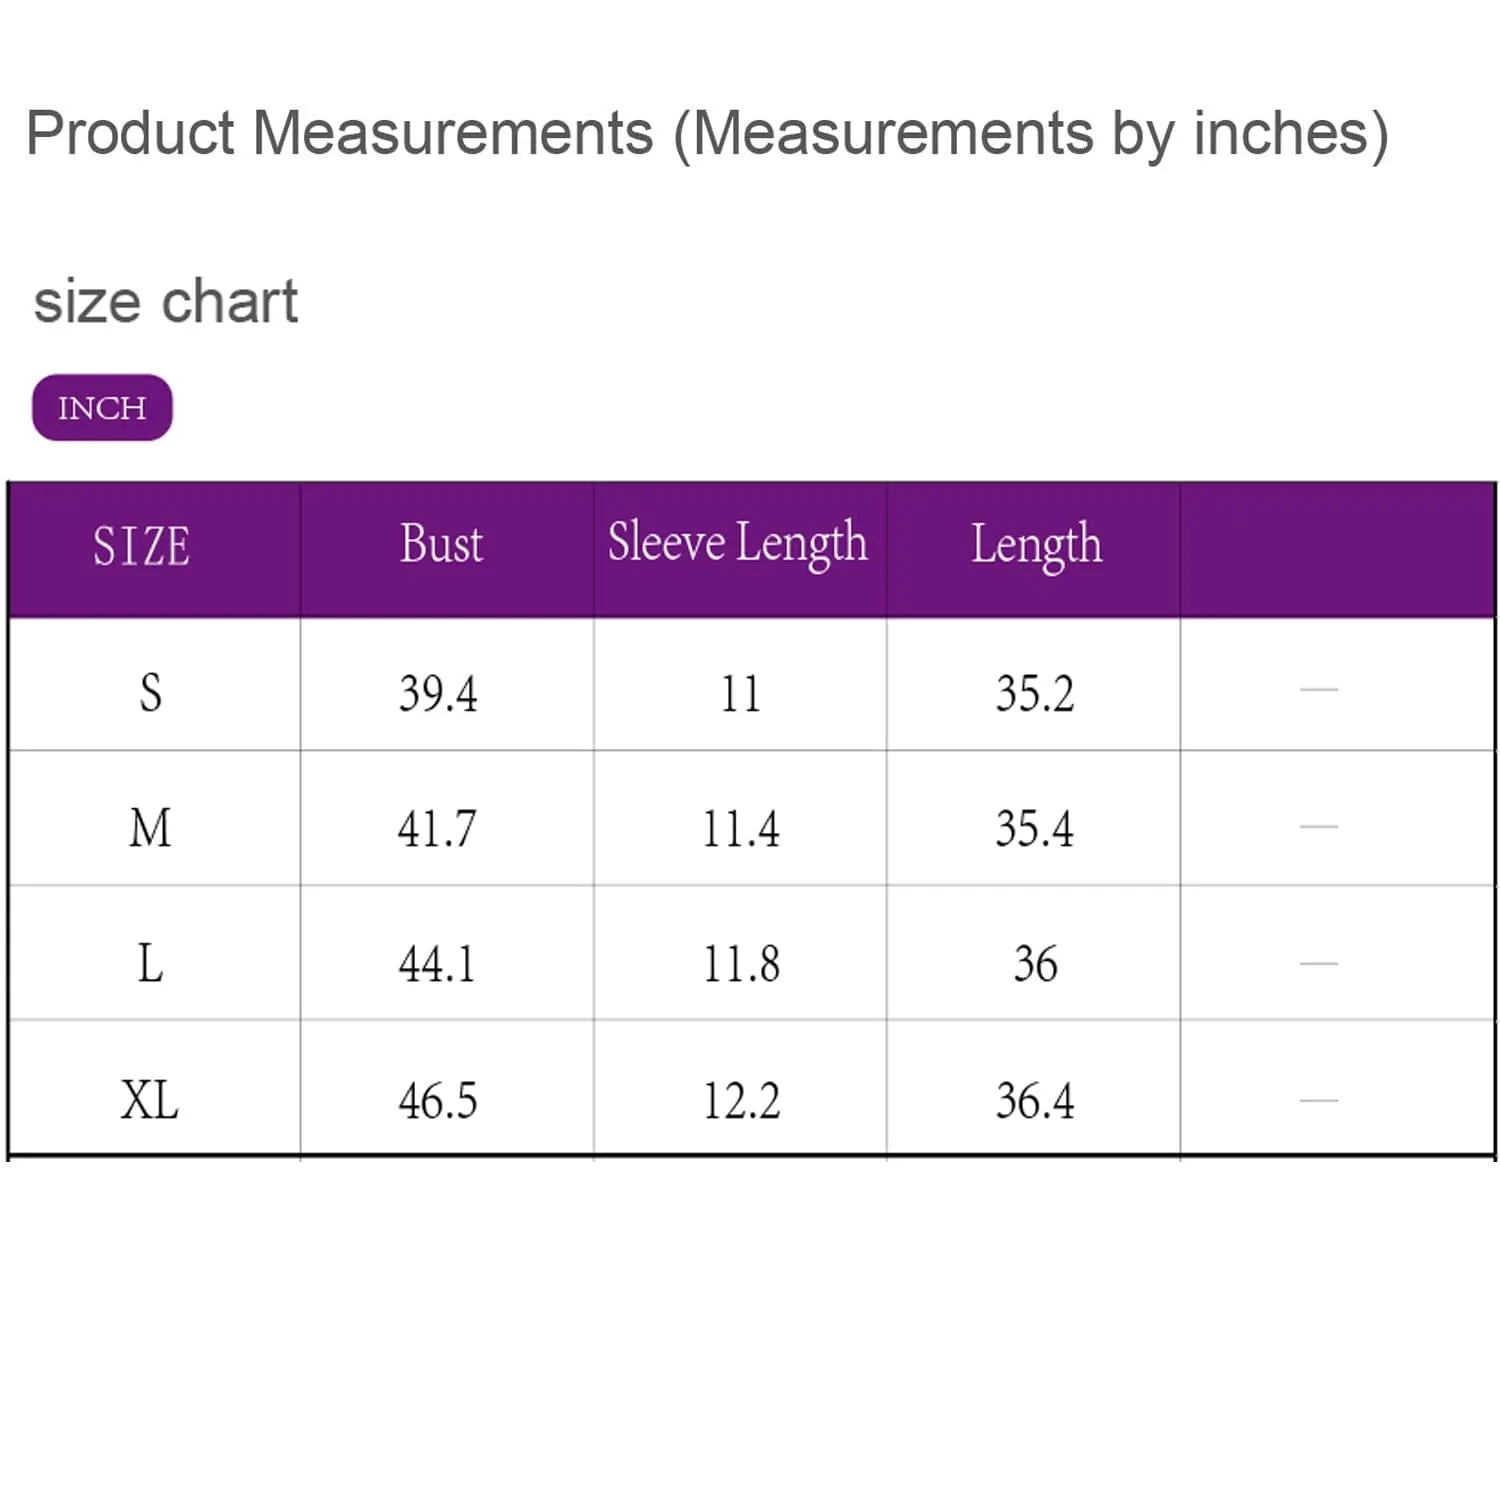Select the Sleeve Length column header

pyautogui.click(x=738, y=544)
